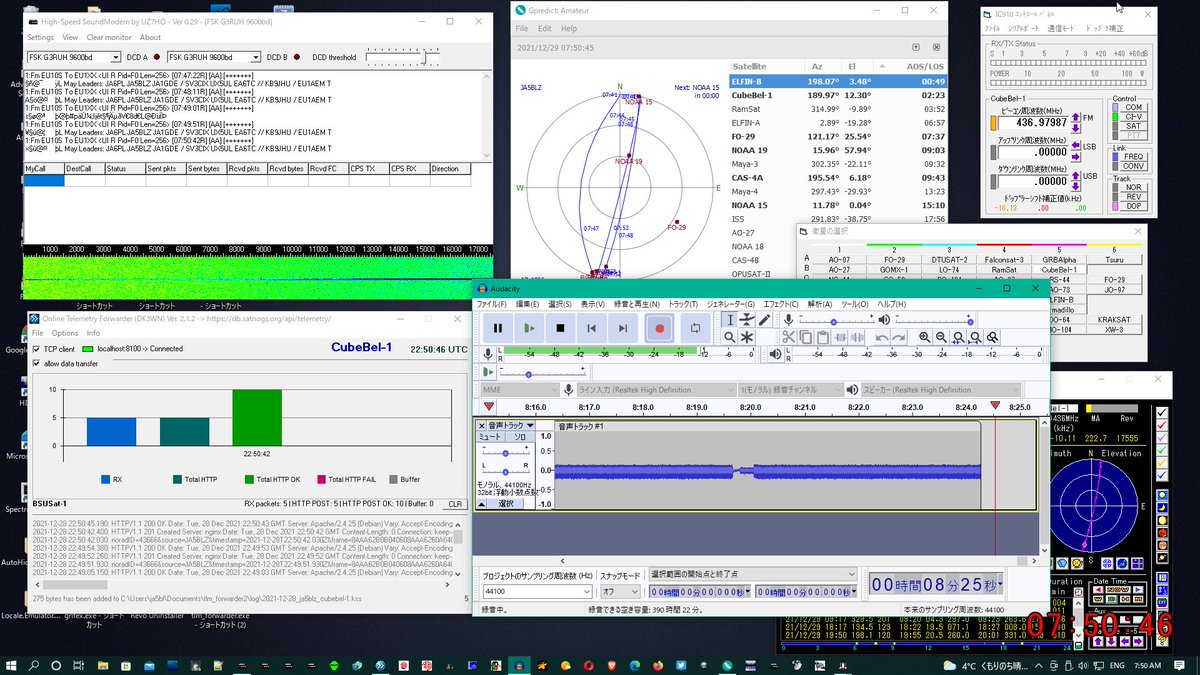The width and height of the screenshot is (1200, 675).
Task: Uncheck the TCP client checkbox
Action: 37,349
